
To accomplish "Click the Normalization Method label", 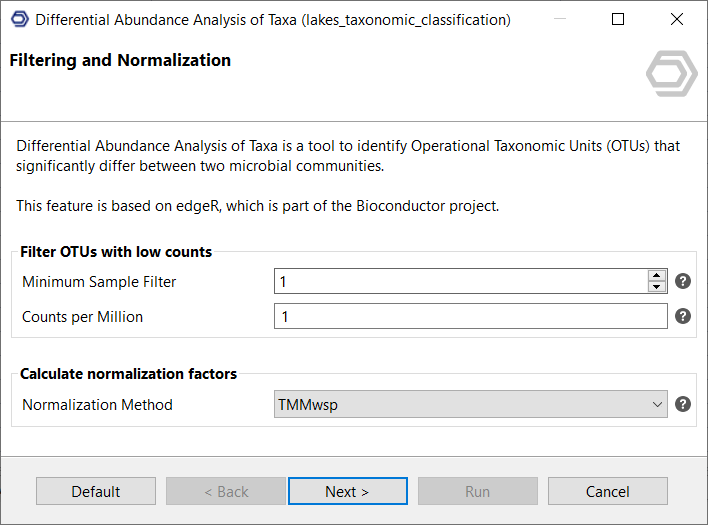I will [x=97, y=405].
